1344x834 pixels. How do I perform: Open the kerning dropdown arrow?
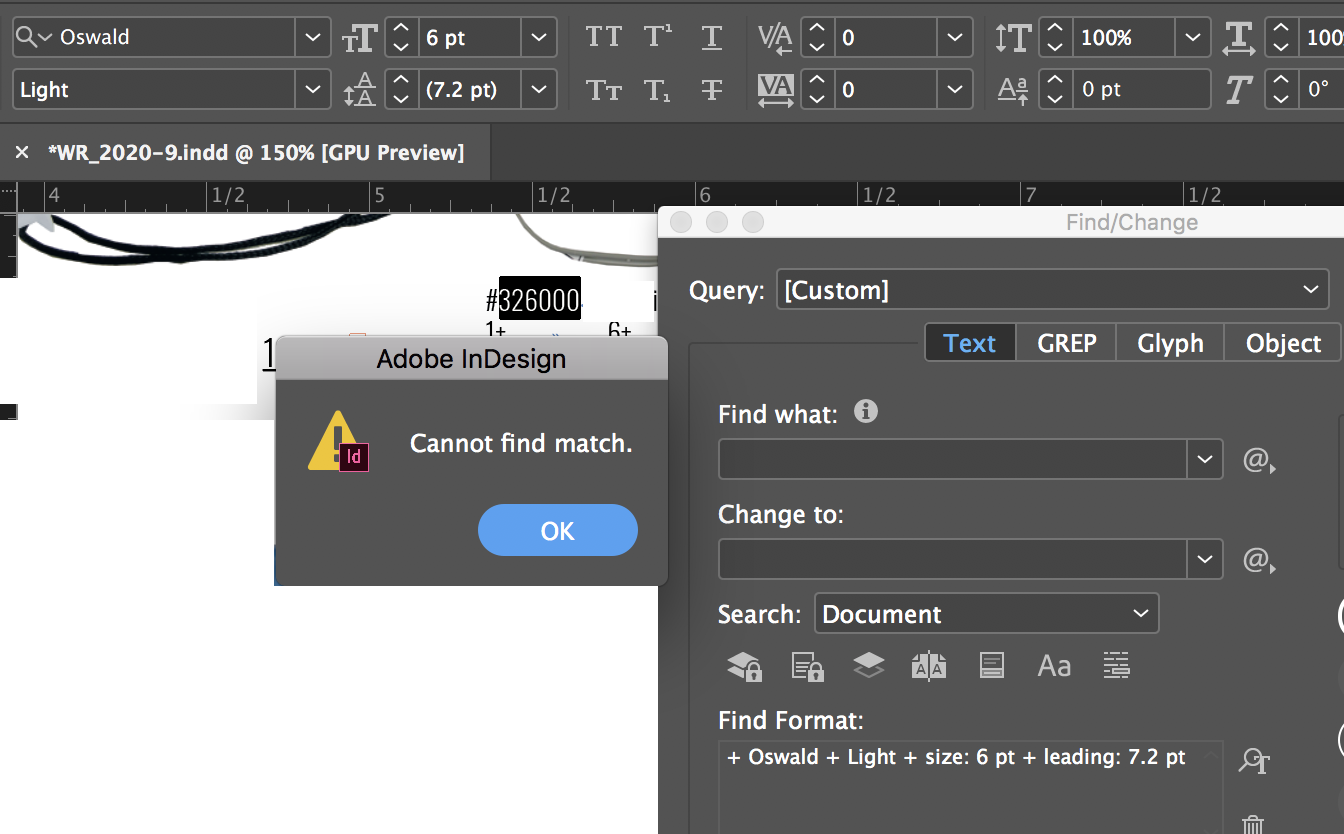(x=955, y=38)
